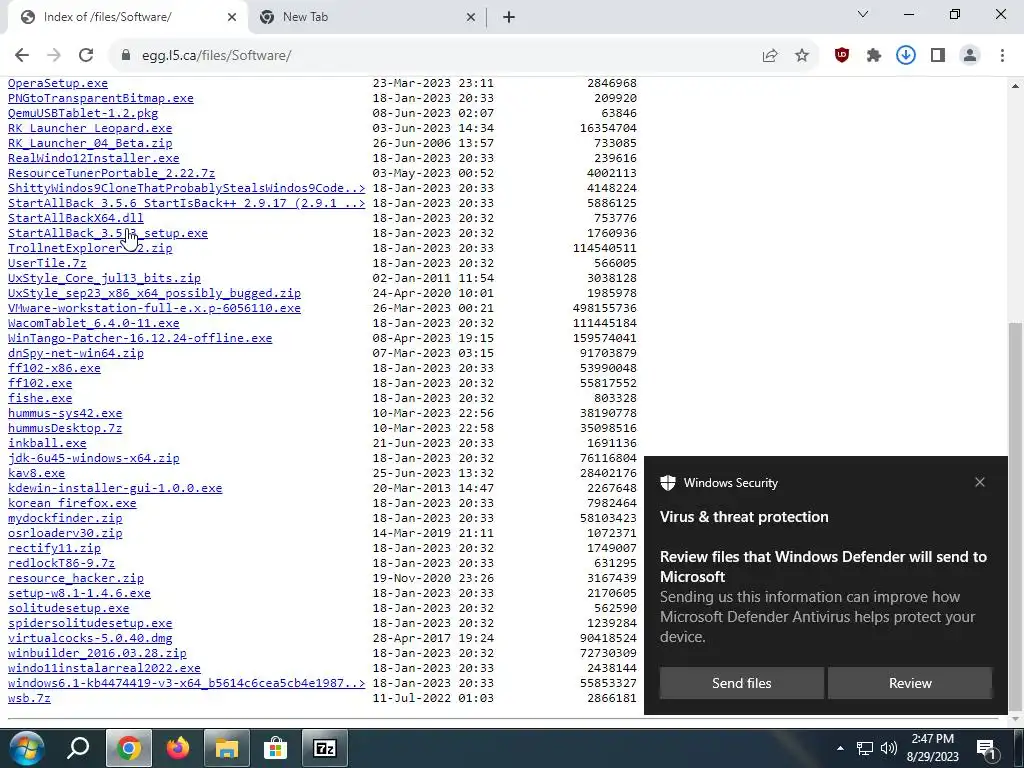Open the Windows Start button
The width and height of the screenshot is (1024, 768).
click(27, 748)
